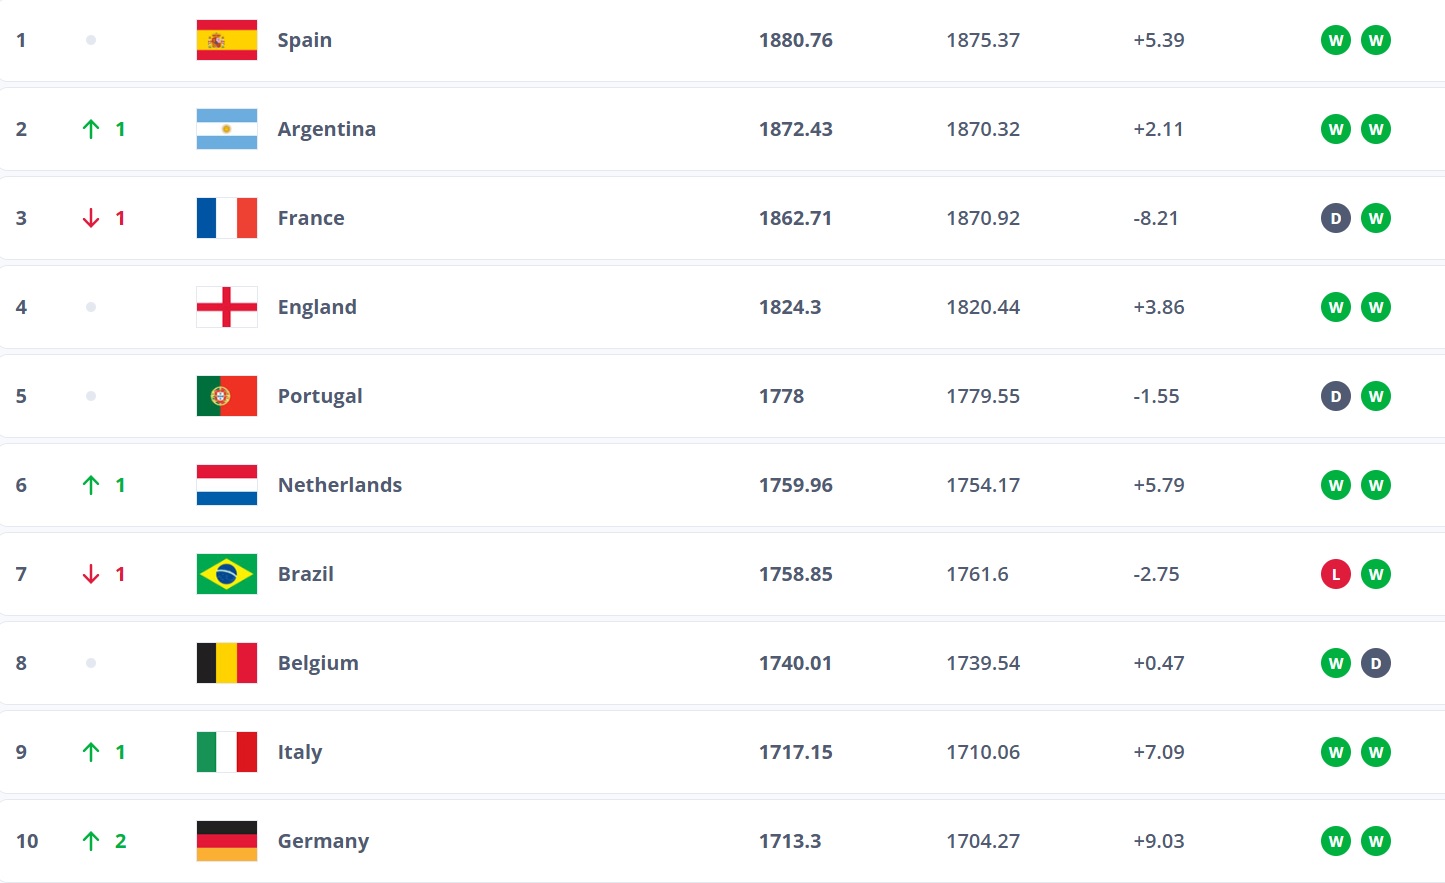Click the Germany flag icon
This screenshot has width=1445, height=883.
227,841
